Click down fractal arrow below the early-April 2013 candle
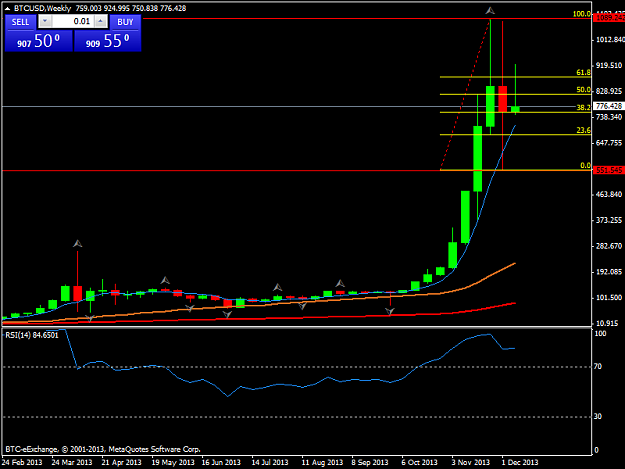The height and width of the screenshot is (469, 625). [90, 318]
